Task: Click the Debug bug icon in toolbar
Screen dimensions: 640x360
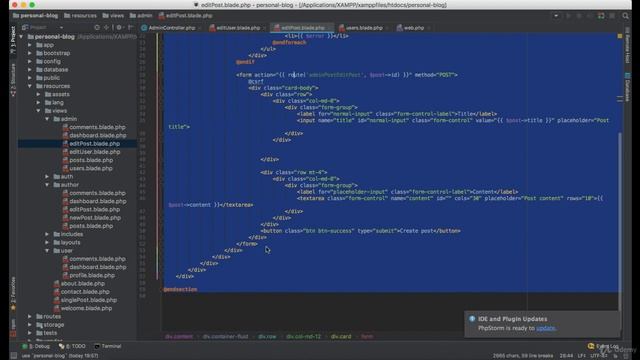Action: pos(579,16)
